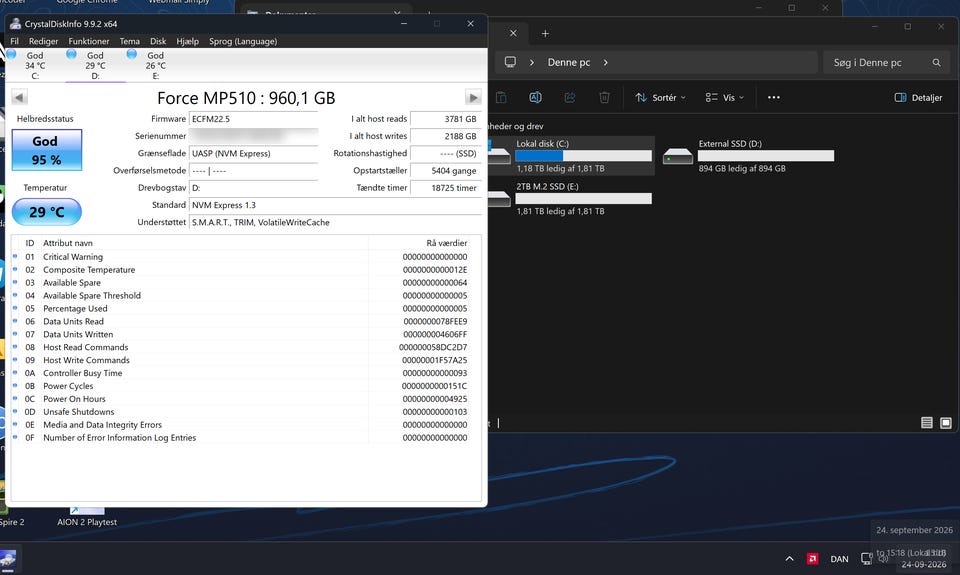
Task: Click the Grænseflade field UASP (NVM Express)
Action: click(253, 153)
